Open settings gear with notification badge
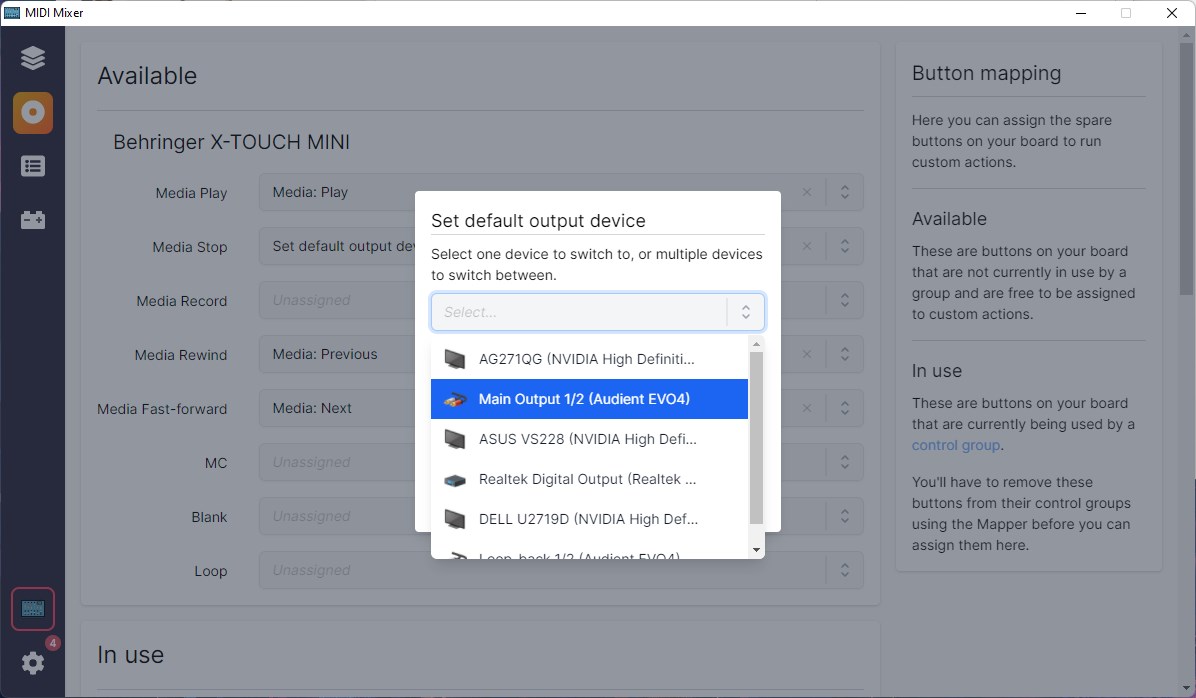Screen dimensions: 1196x698 pyautogui.click(x=33, y=662)
